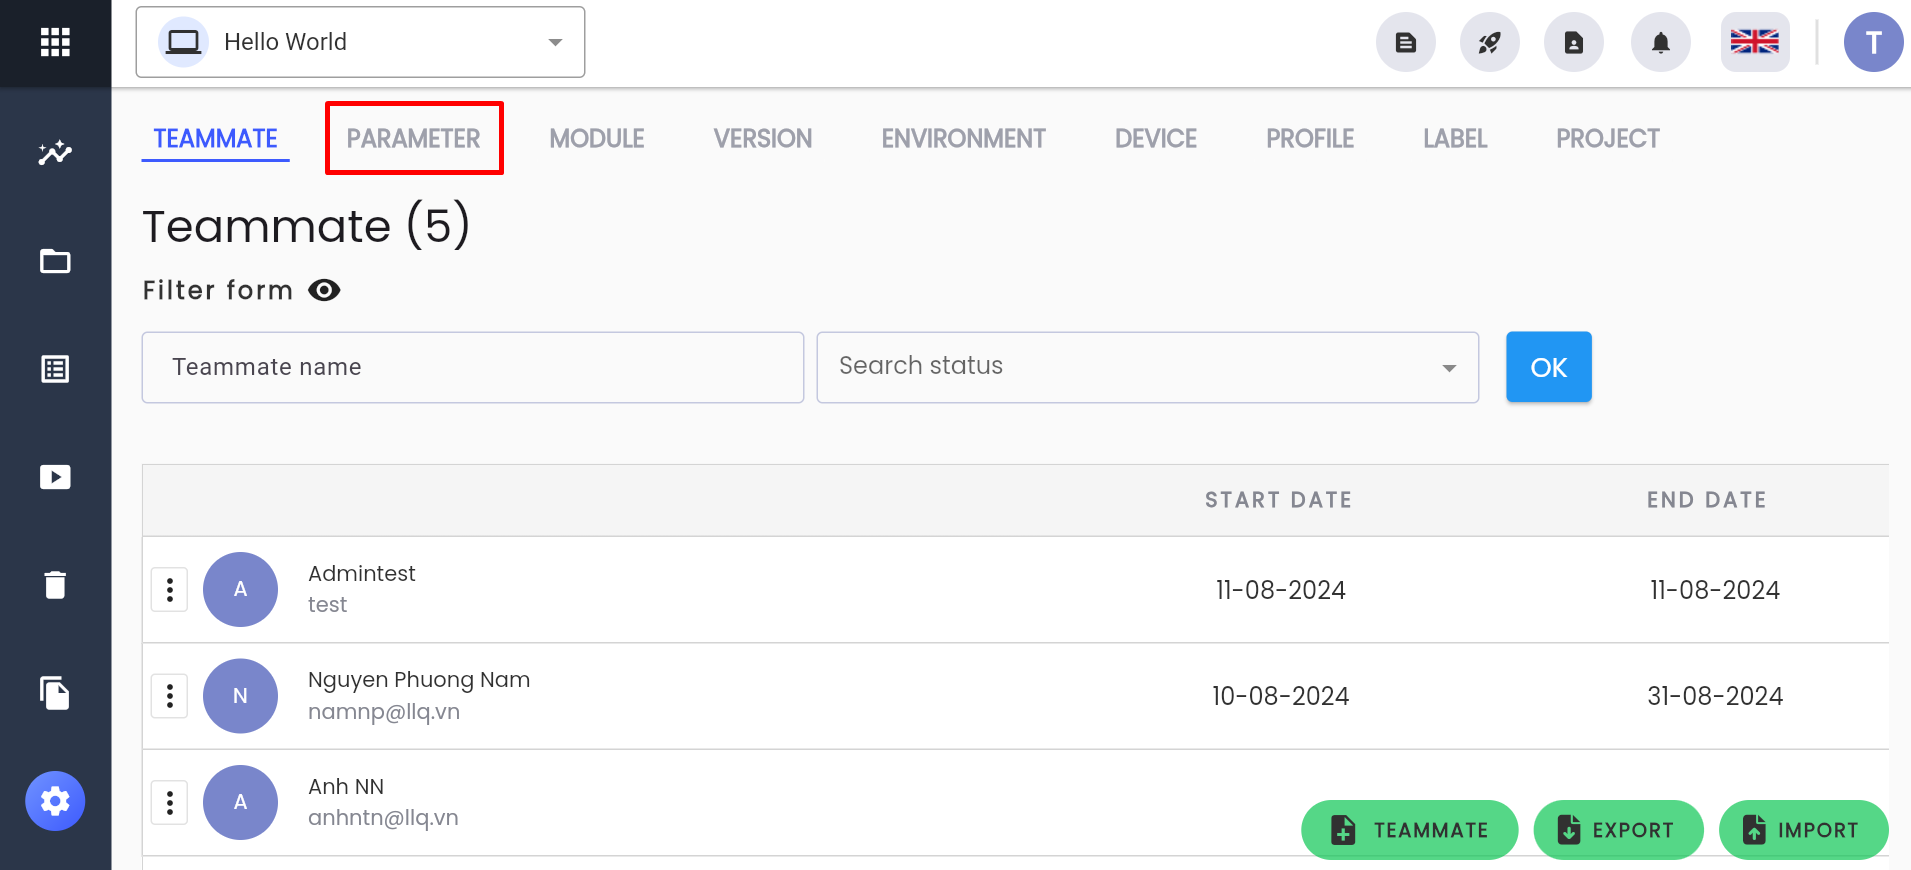Focus the Teammate name input field
Screen dimensions: 1911x870
pos(473,367)
